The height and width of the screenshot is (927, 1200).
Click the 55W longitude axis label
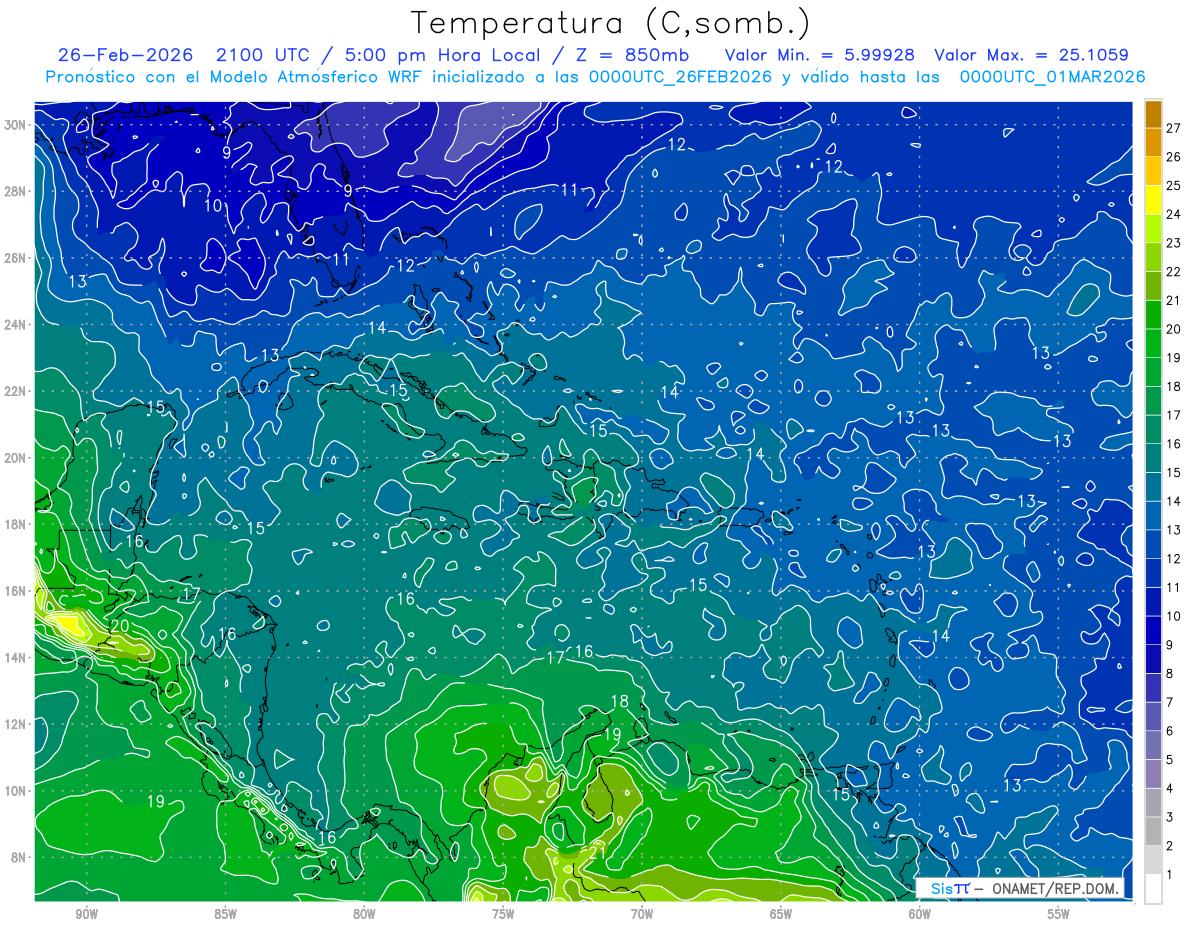point(1059,914)
